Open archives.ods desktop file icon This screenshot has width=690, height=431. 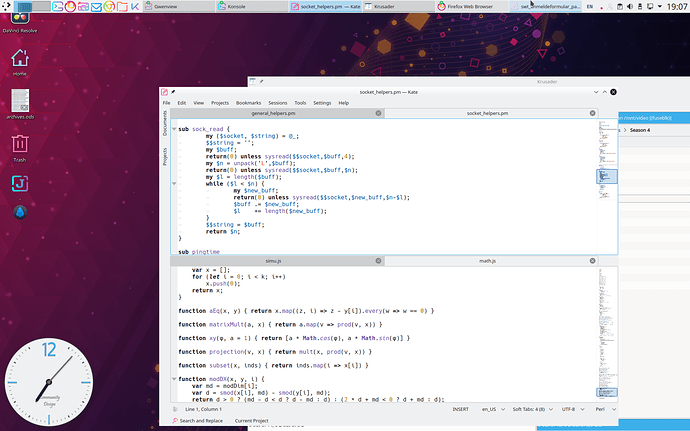(20, 104)
